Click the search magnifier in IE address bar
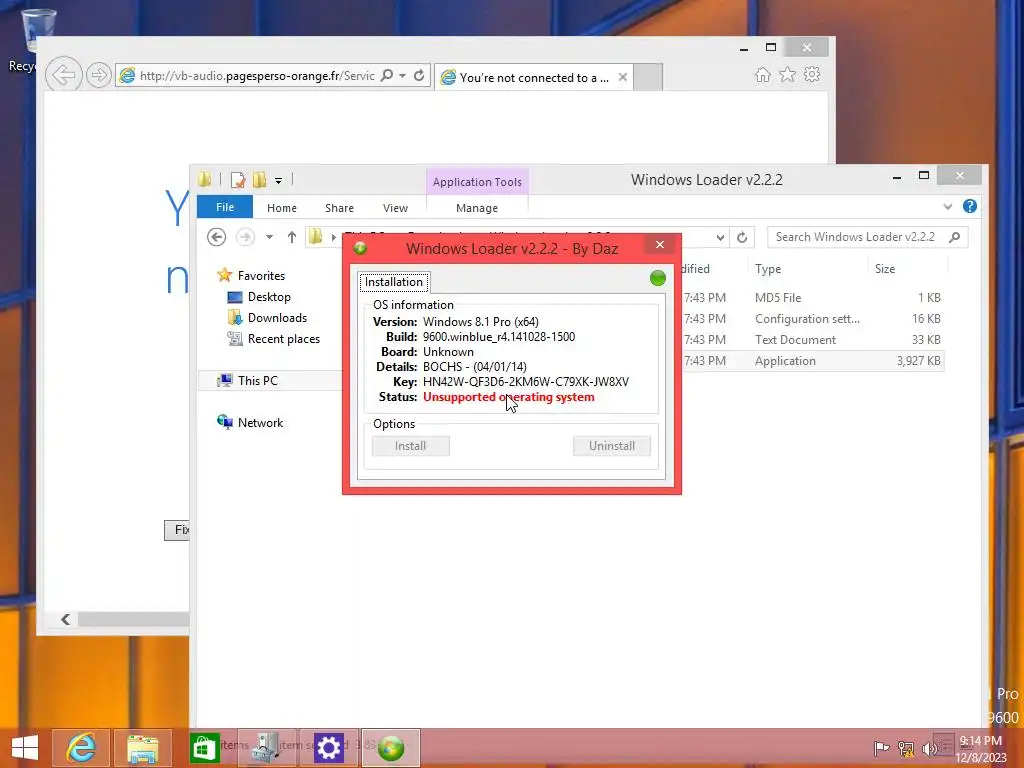 387,76
